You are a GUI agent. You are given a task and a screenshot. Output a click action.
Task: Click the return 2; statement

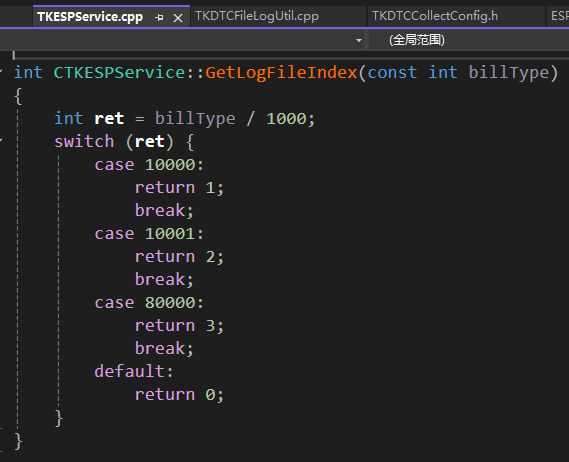(179, 257)
